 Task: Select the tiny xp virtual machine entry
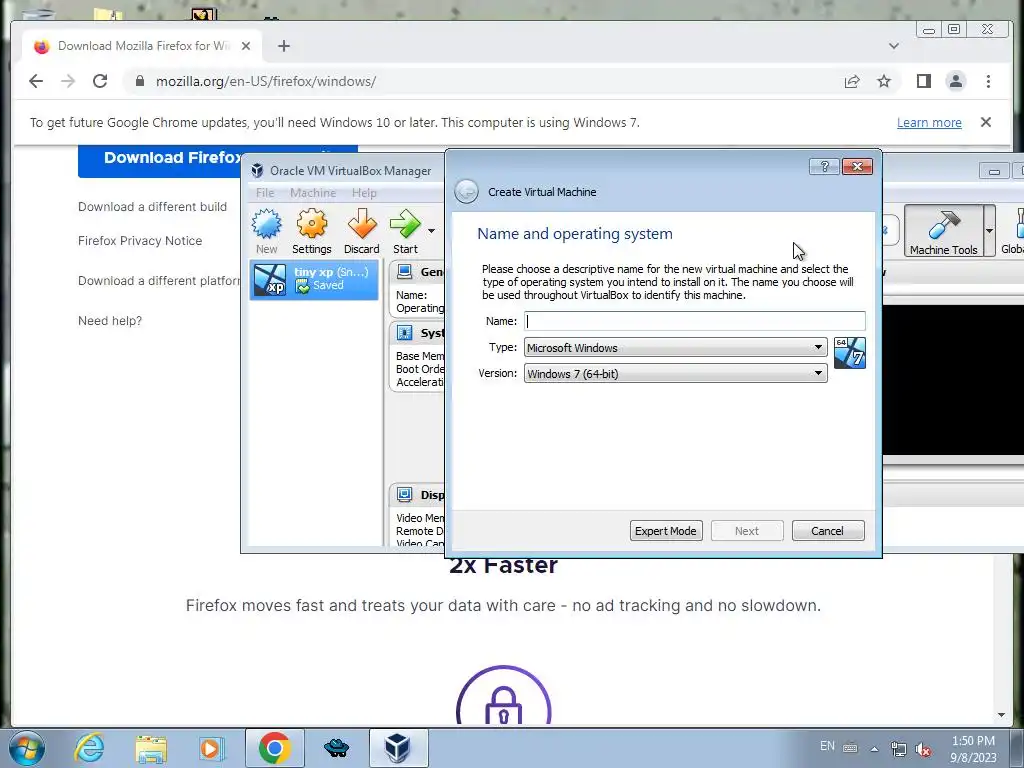pos(313,280)
